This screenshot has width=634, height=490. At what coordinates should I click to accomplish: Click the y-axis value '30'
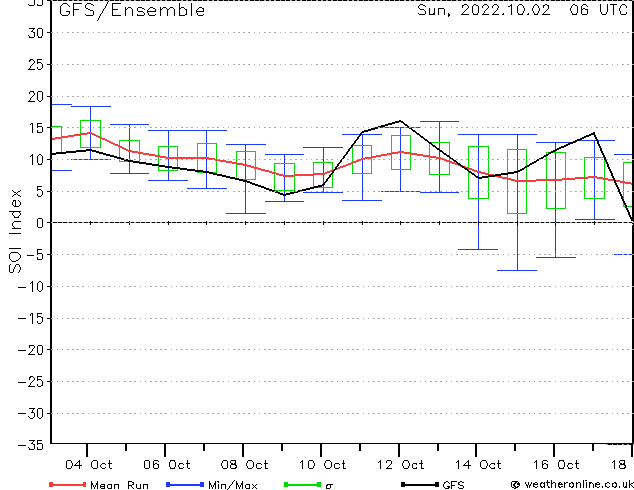[x=35, y=33]
